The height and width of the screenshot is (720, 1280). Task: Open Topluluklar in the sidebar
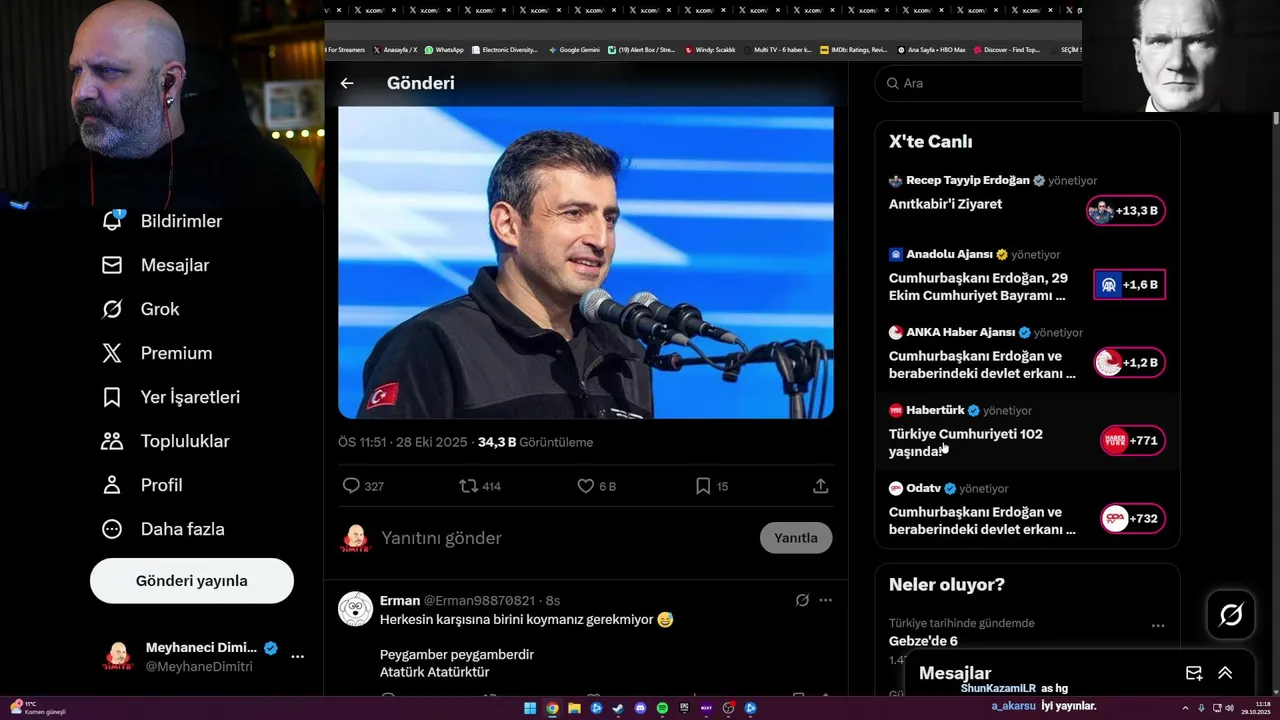[165, 441]
